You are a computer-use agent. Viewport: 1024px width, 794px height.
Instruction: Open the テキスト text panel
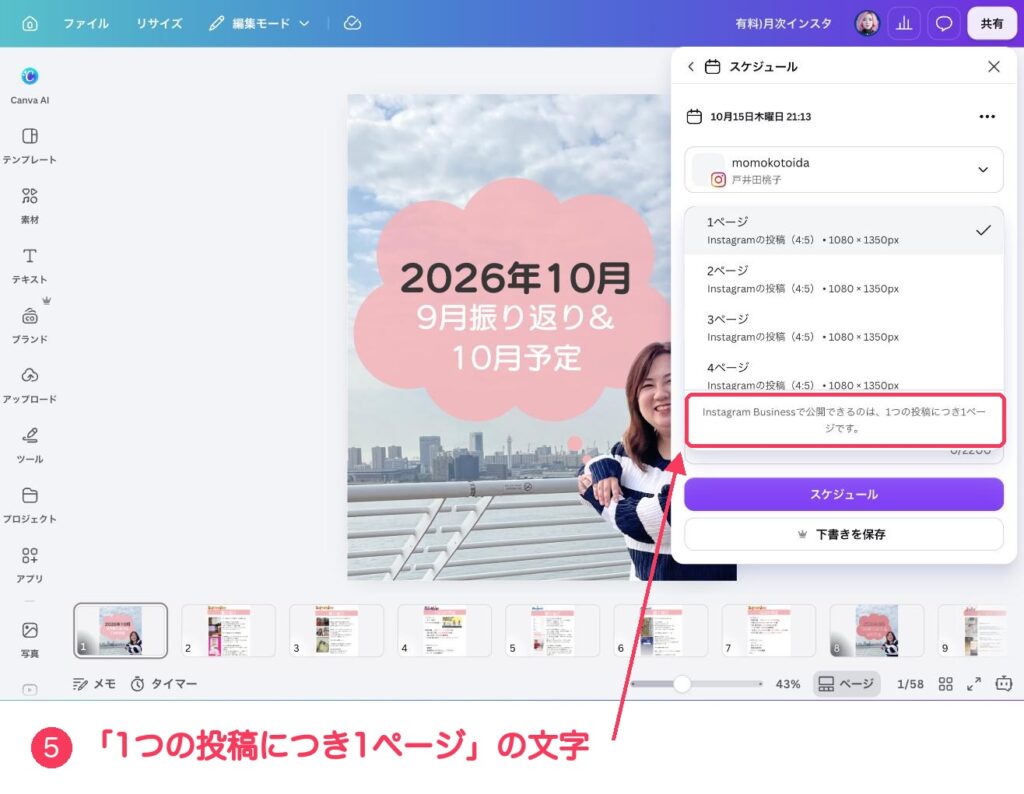[29, 266]
